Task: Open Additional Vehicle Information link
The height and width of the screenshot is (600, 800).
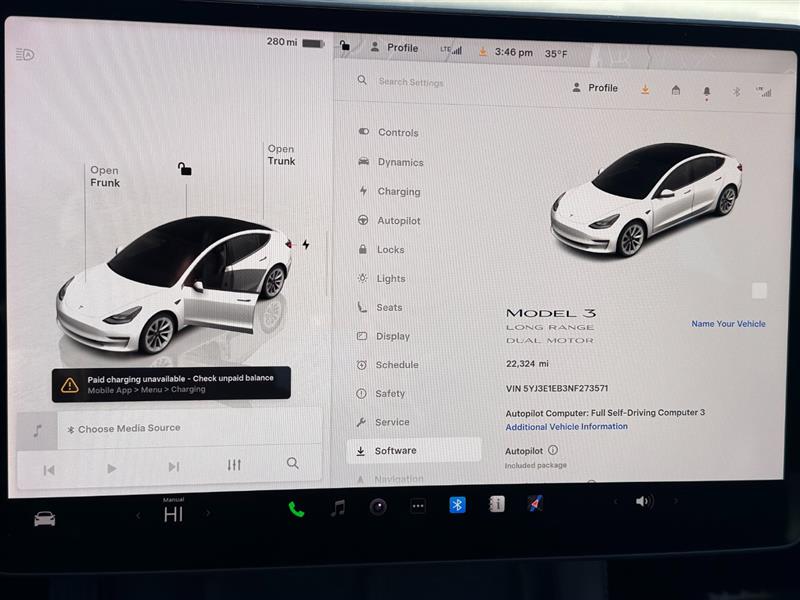Action: coord(566,426)
